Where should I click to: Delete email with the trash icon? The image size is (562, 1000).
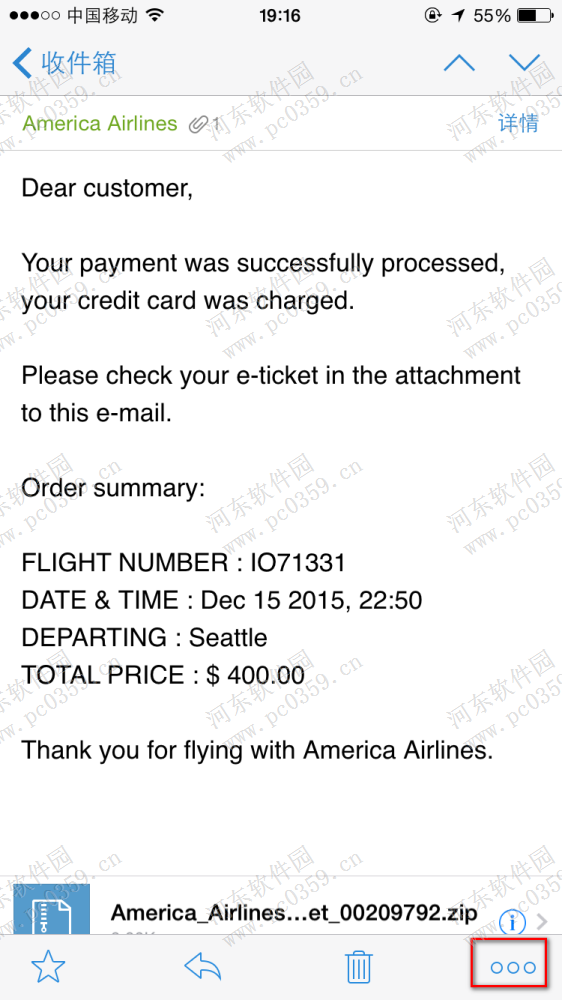pos(359,967)
